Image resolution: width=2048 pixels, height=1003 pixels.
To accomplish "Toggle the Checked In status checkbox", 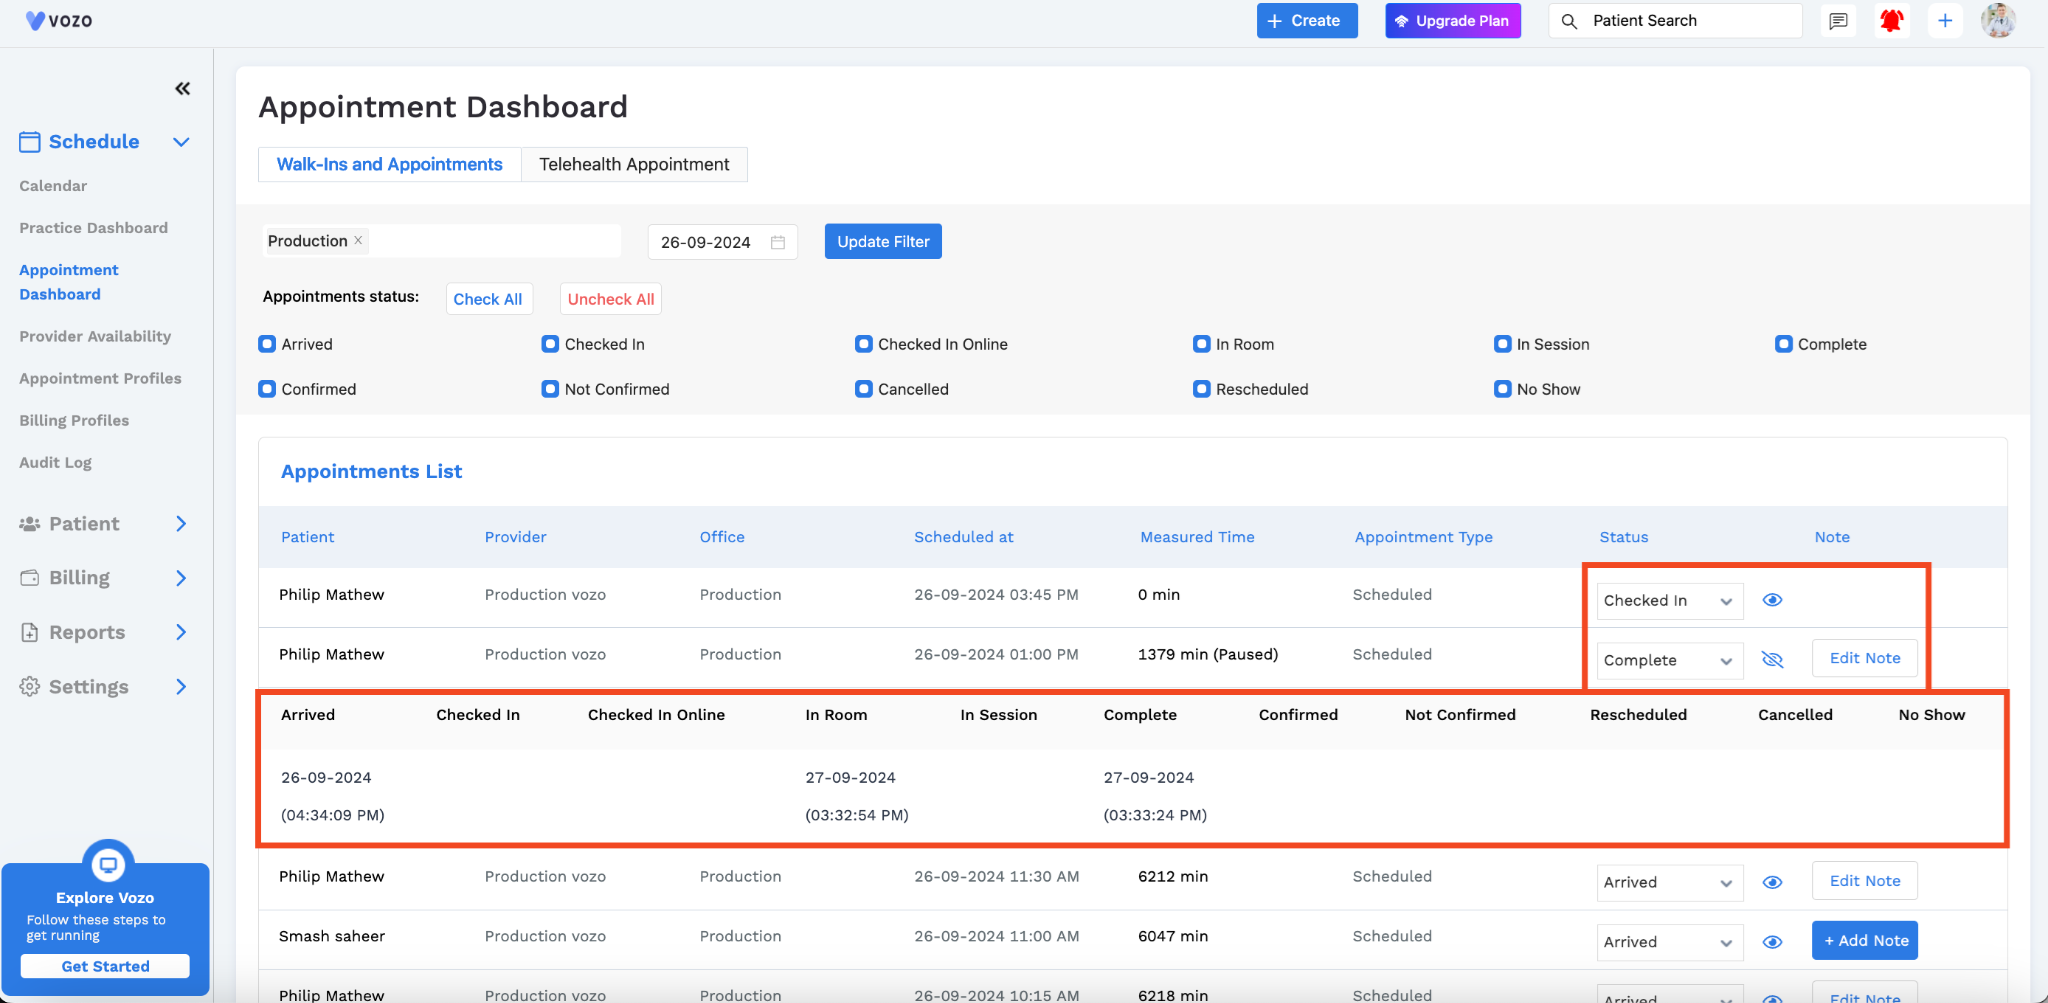I will click(x=550, y=344).
